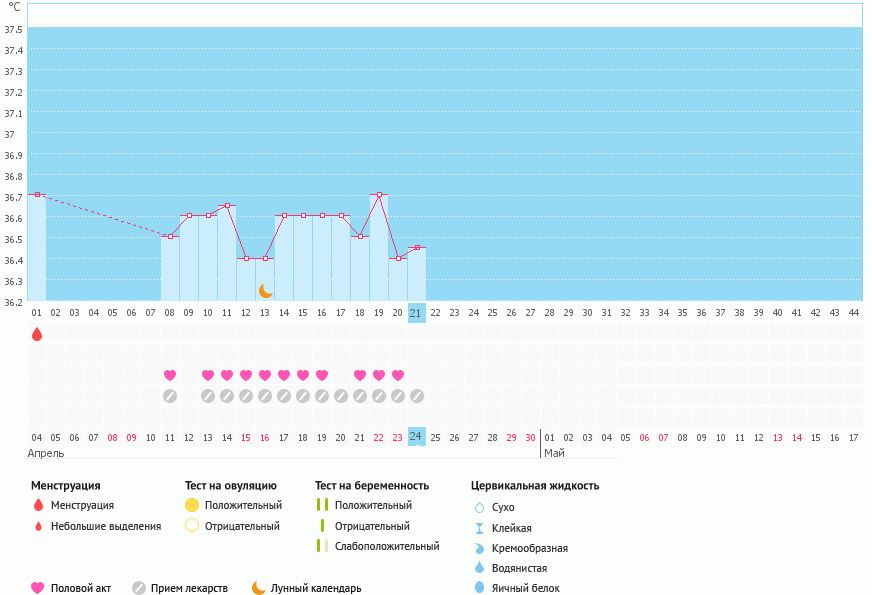Screen dimensions: 872x595
Task: Click the green Положительный pregnancy test legend icon
Action: [x=322, y=505]
